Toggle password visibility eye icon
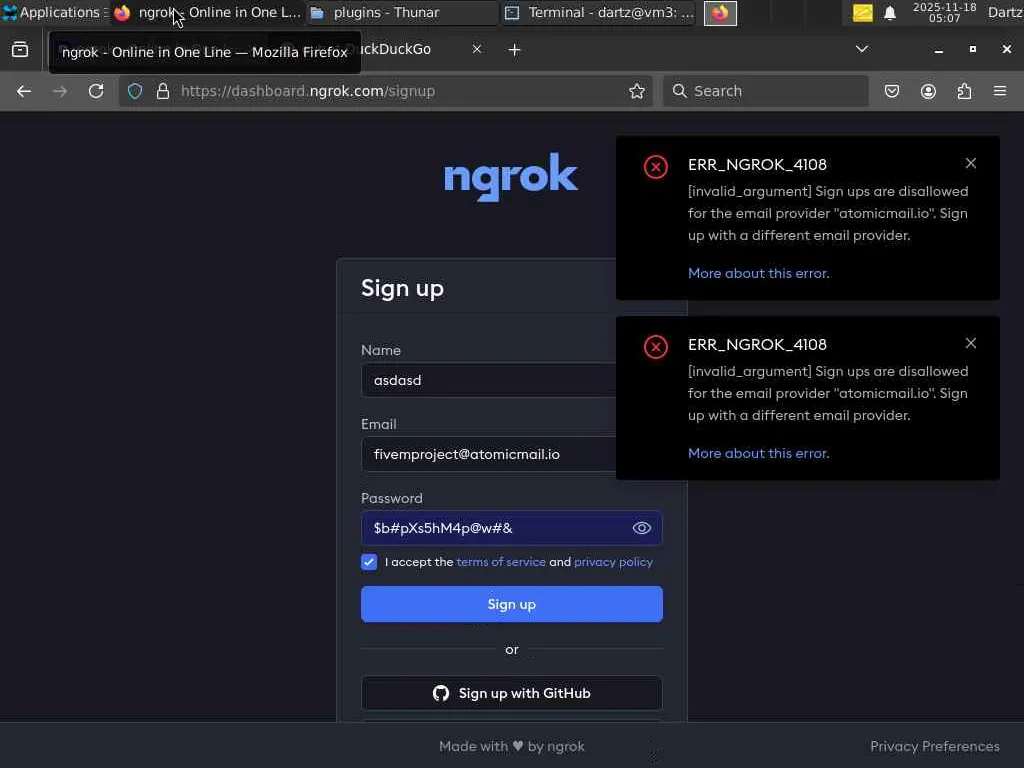 click(641, 528)
